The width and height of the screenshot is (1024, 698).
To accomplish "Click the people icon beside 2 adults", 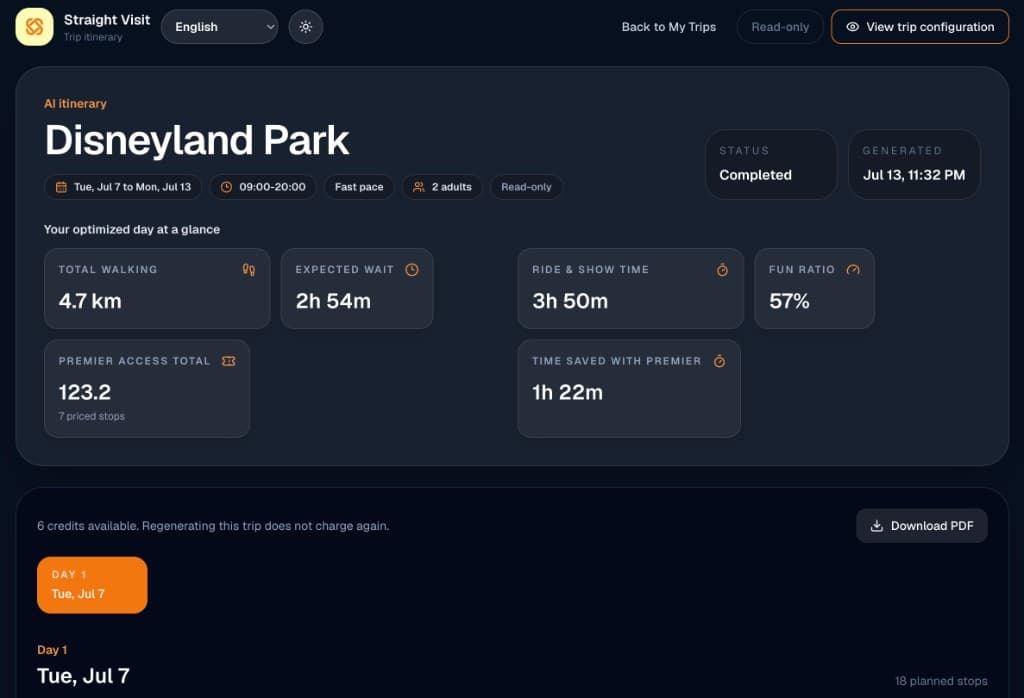I will pos(419,187).
